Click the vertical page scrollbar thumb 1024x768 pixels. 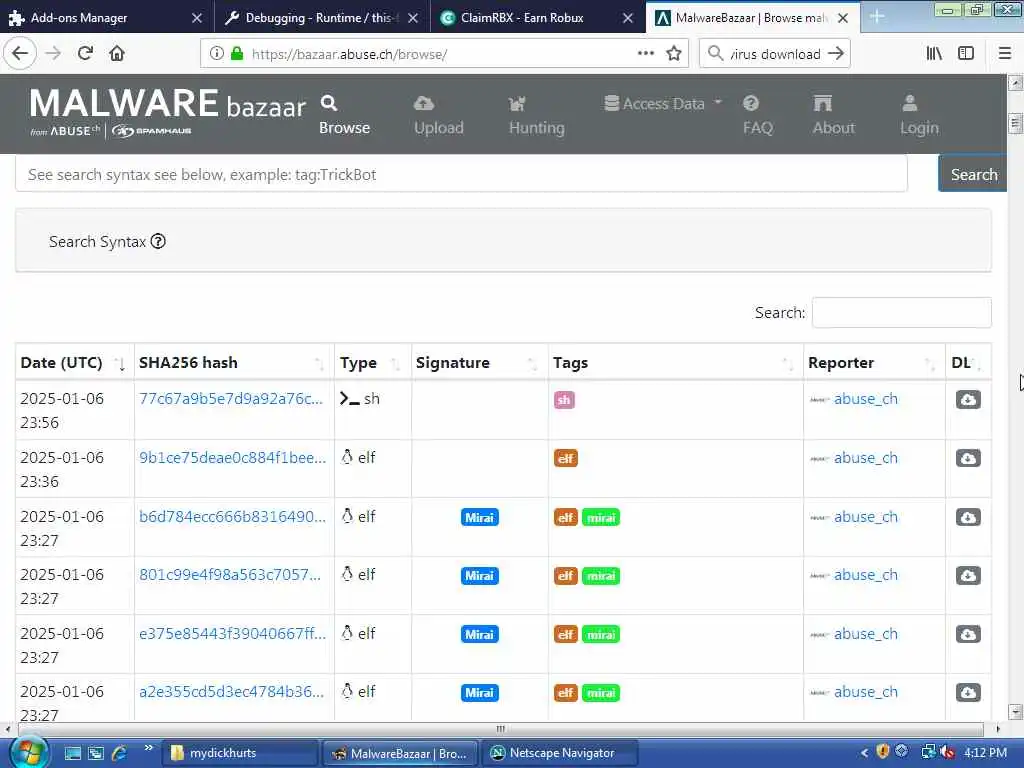tap(1015, 123)
